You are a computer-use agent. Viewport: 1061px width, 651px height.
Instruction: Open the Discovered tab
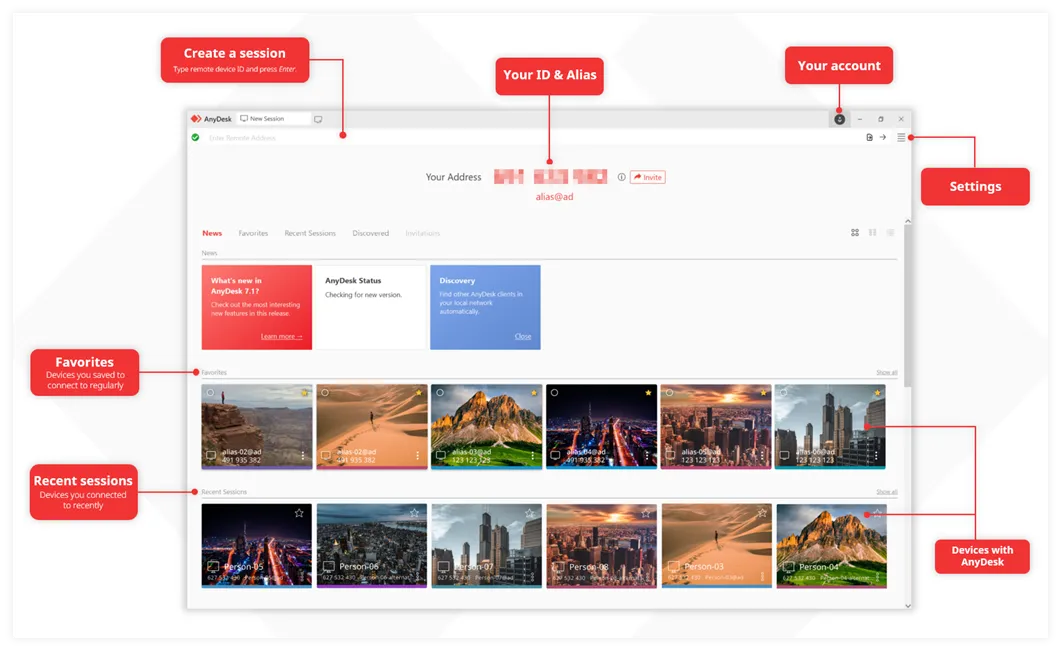371,233
